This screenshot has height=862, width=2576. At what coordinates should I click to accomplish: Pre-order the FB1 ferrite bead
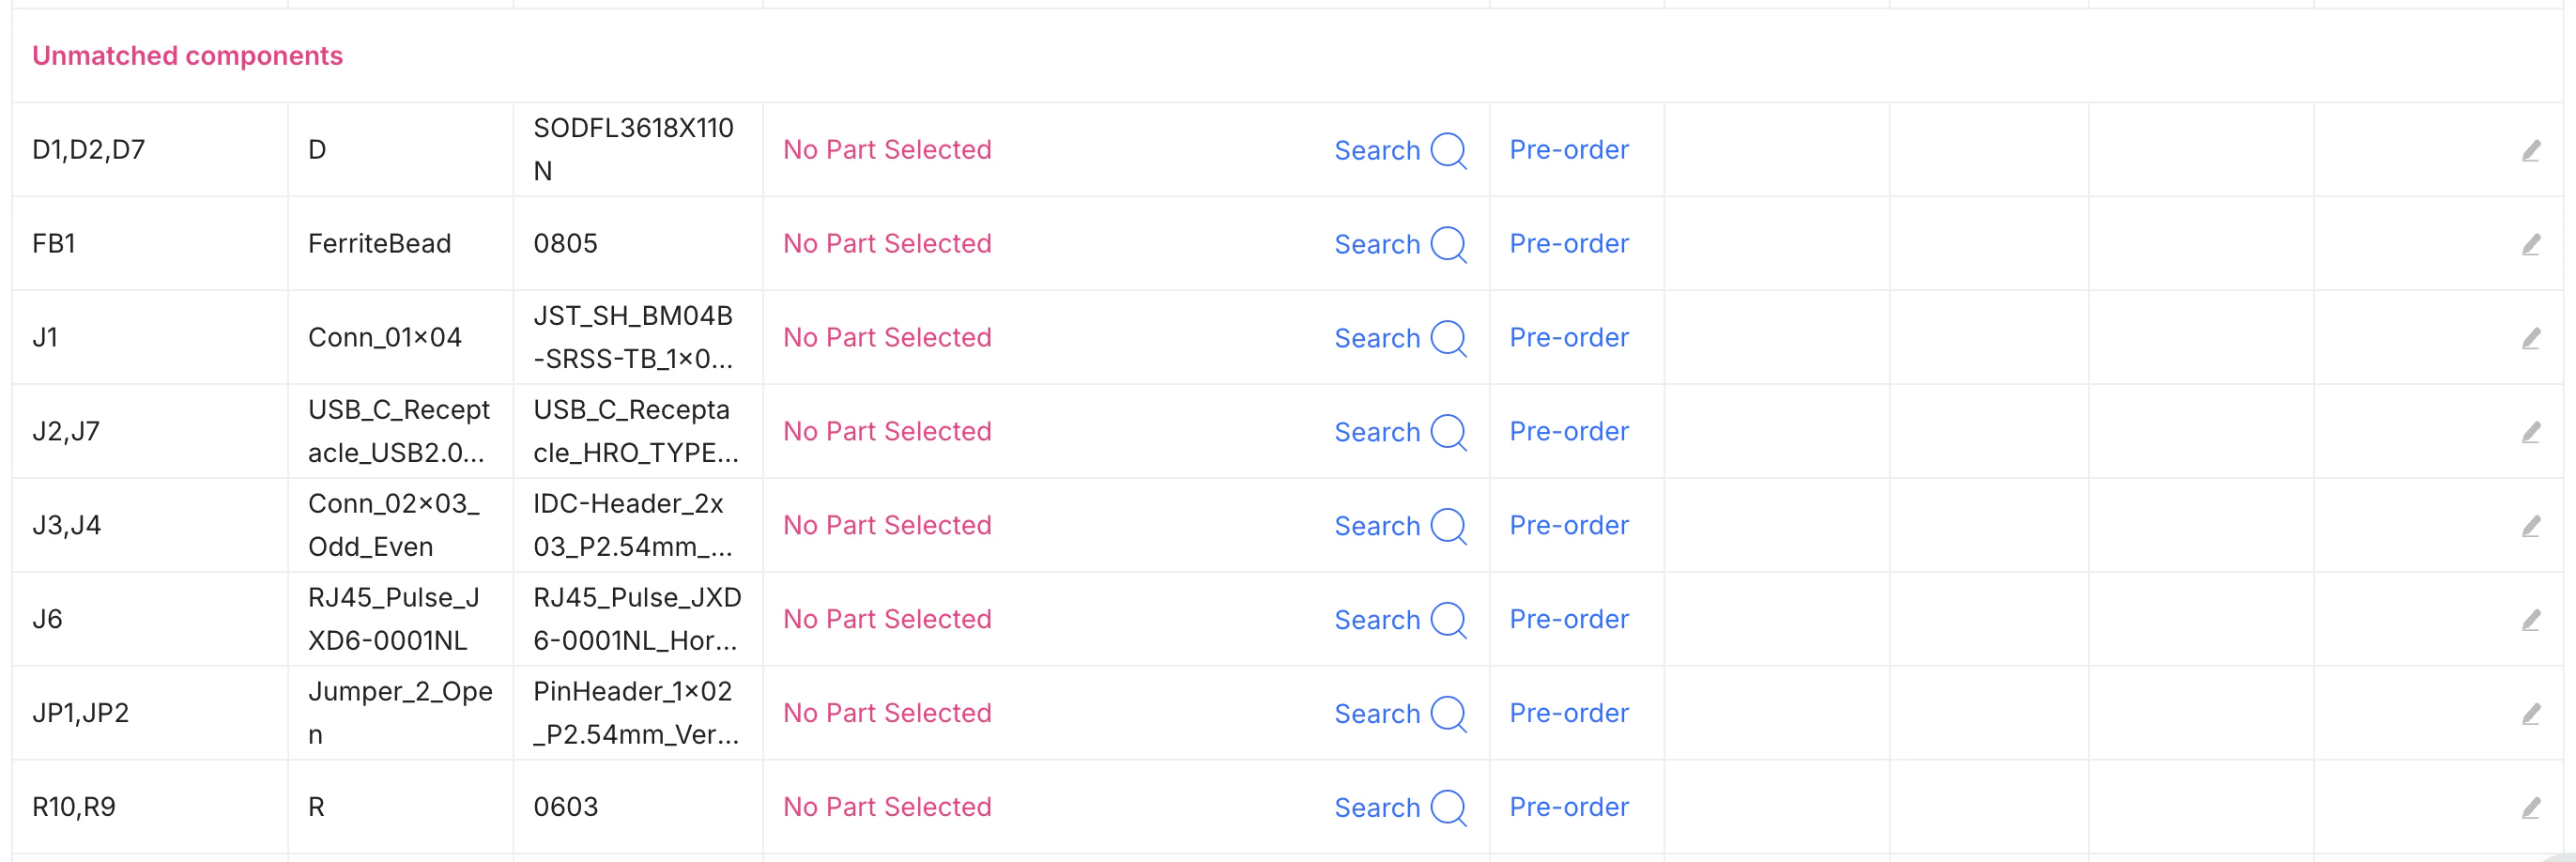click(1568, 244)
